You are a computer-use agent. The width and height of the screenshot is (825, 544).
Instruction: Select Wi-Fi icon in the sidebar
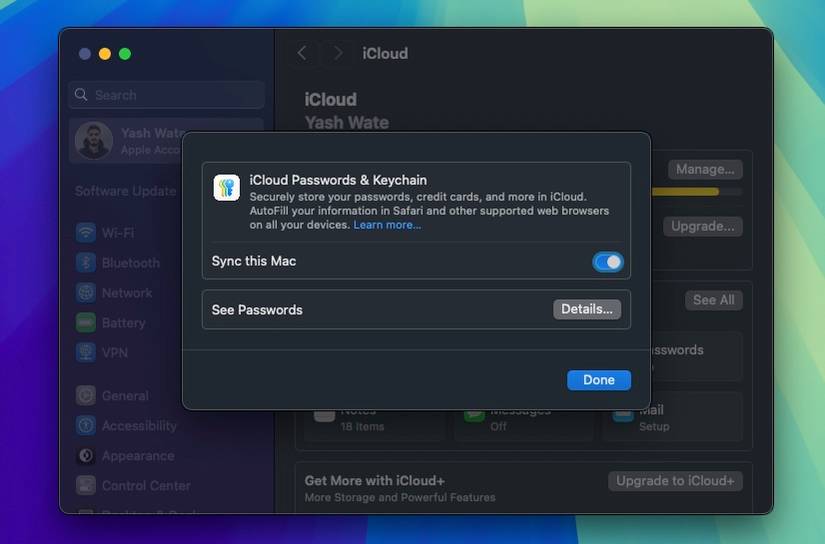coord(86,232)
